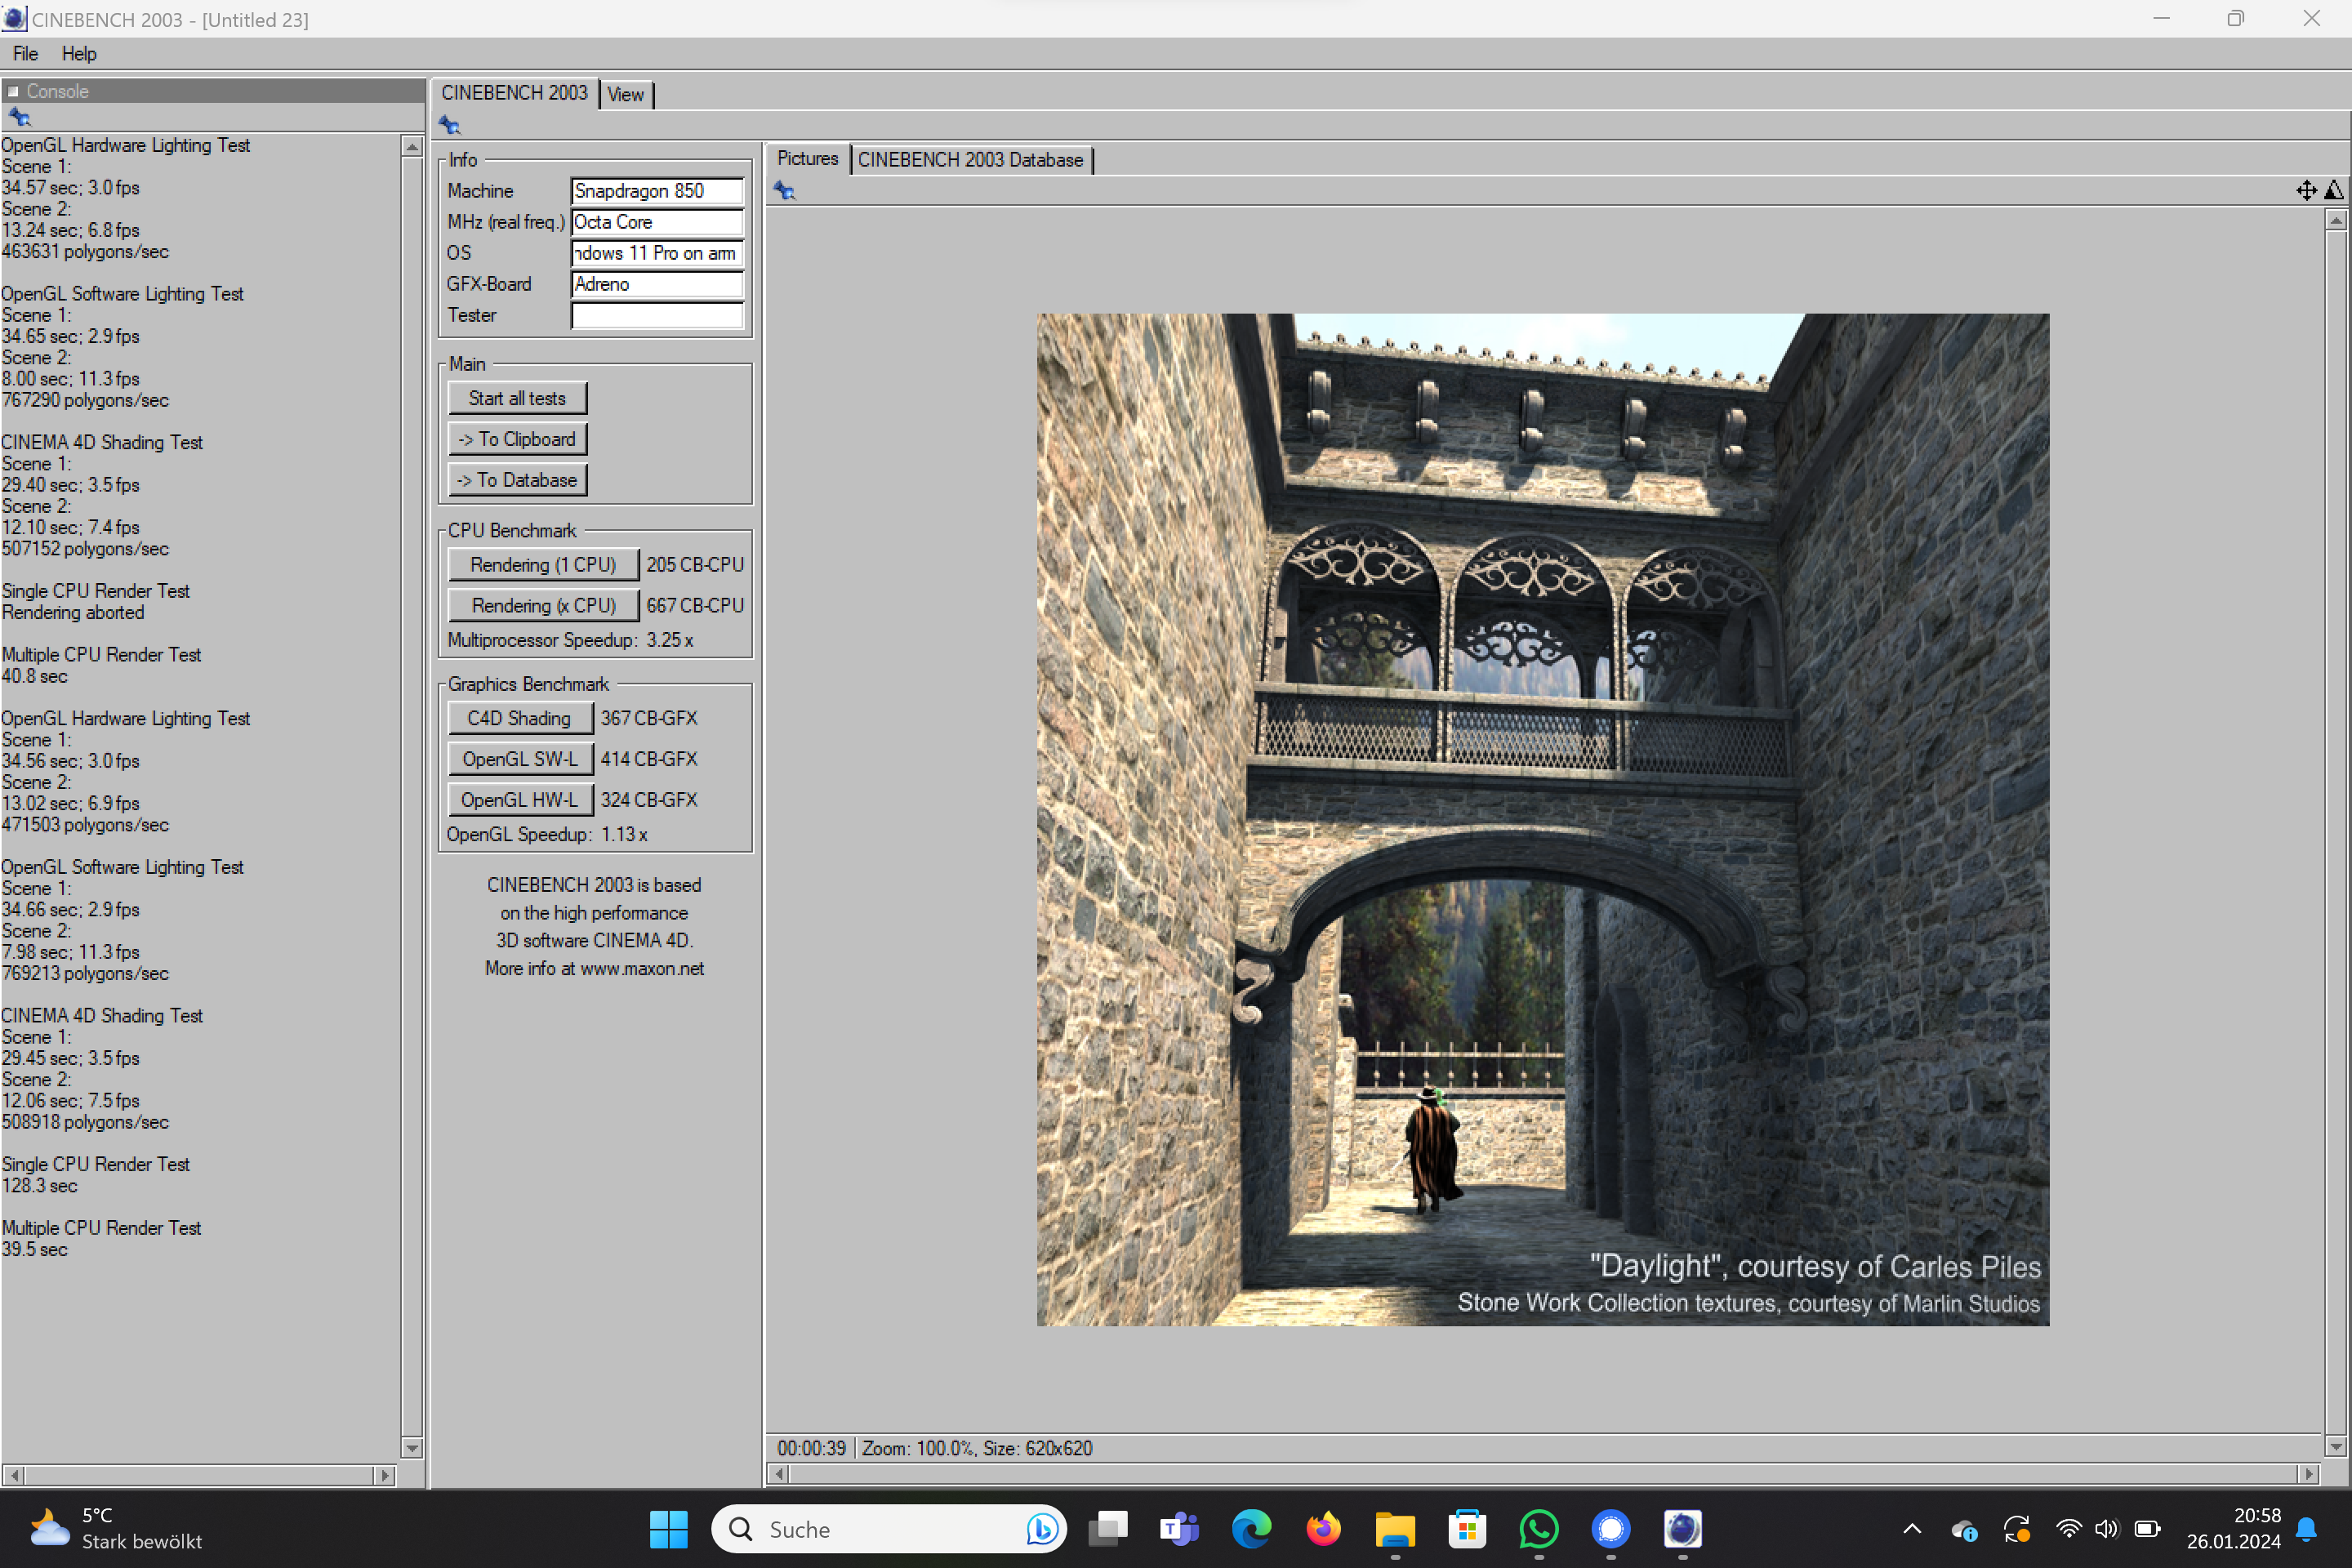
Task: Switch to the View tab
Action: [x=625, y=95]
